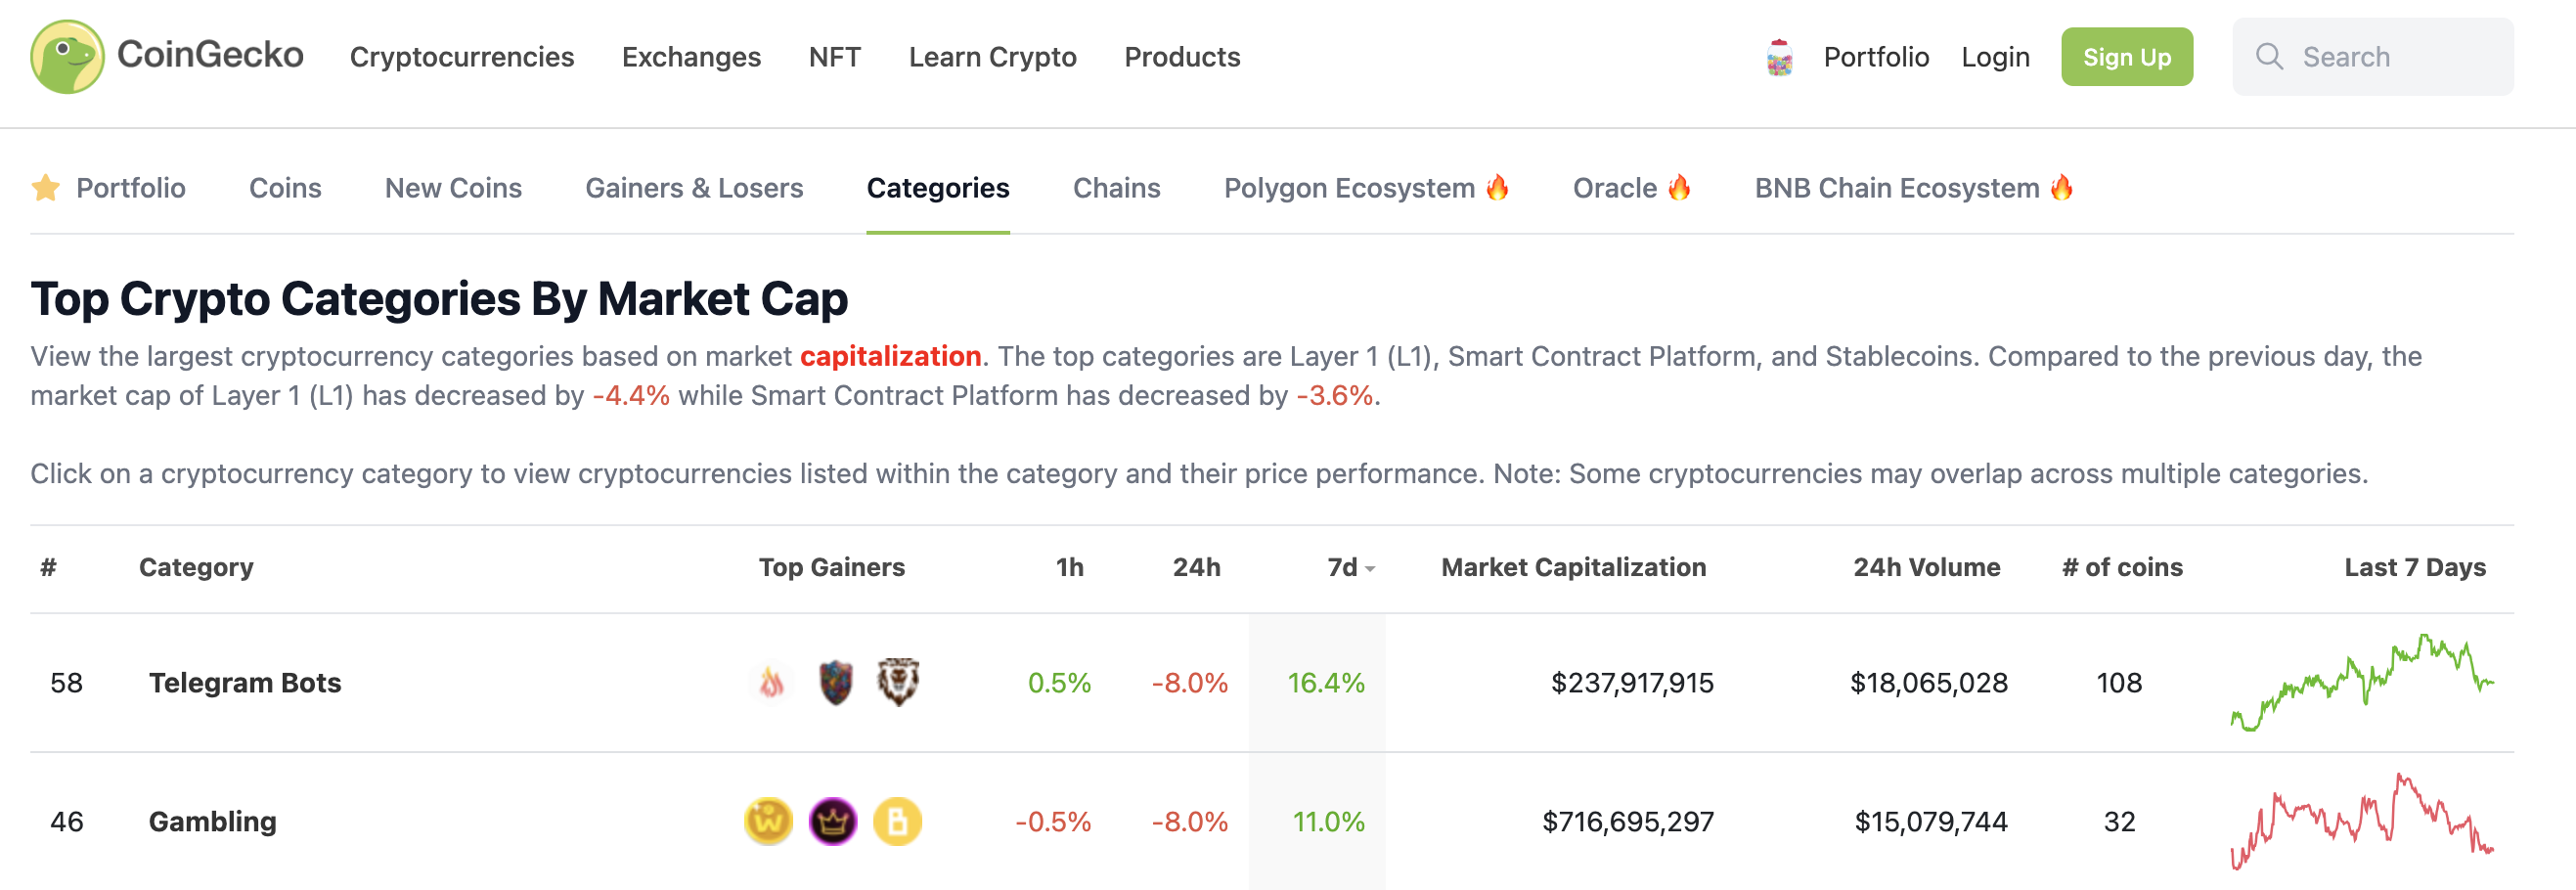Click the yellow star Portfolio icon
2576x890 pixels.
click(46, 188)
